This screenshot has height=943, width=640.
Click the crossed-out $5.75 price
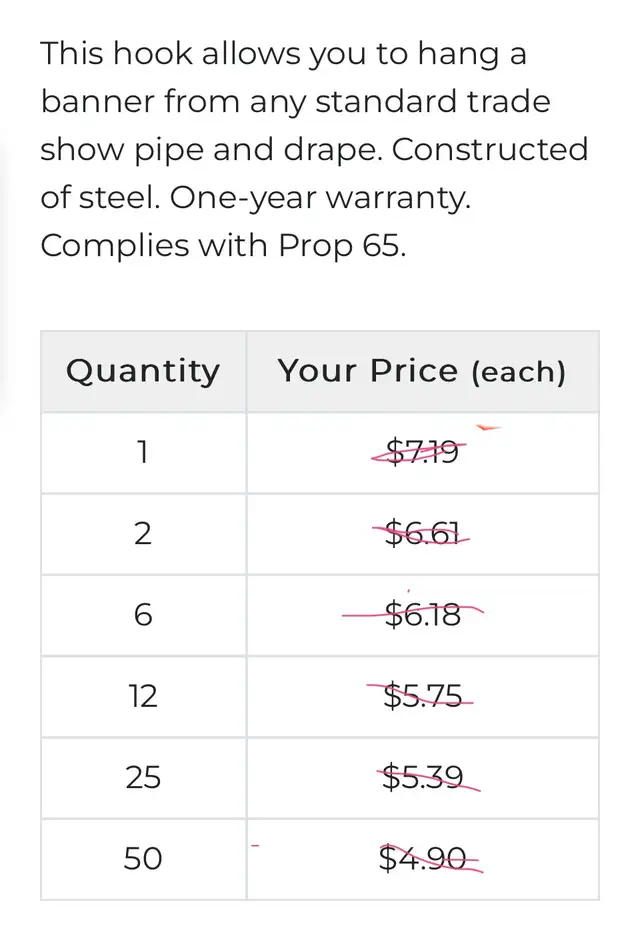pyautogui.click(x=422, y=696)
